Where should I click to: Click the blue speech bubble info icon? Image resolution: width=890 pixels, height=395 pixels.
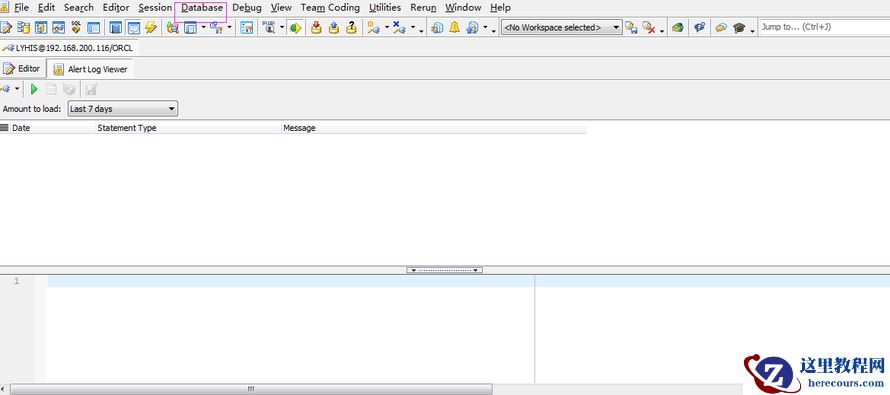point(700,27)
